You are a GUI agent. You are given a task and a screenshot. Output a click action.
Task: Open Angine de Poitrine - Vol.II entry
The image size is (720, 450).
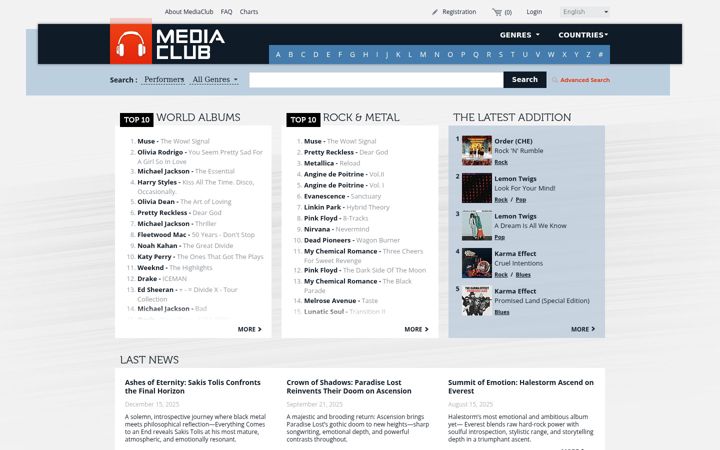(344, 174)
